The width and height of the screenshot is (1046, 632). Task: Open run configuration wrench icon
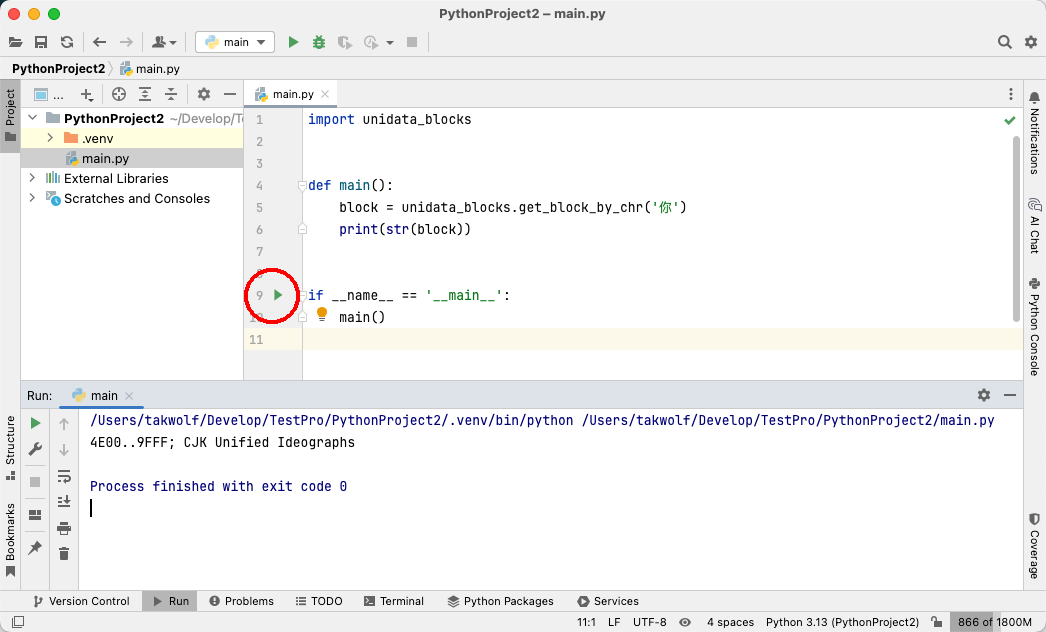tap(35, 449)
